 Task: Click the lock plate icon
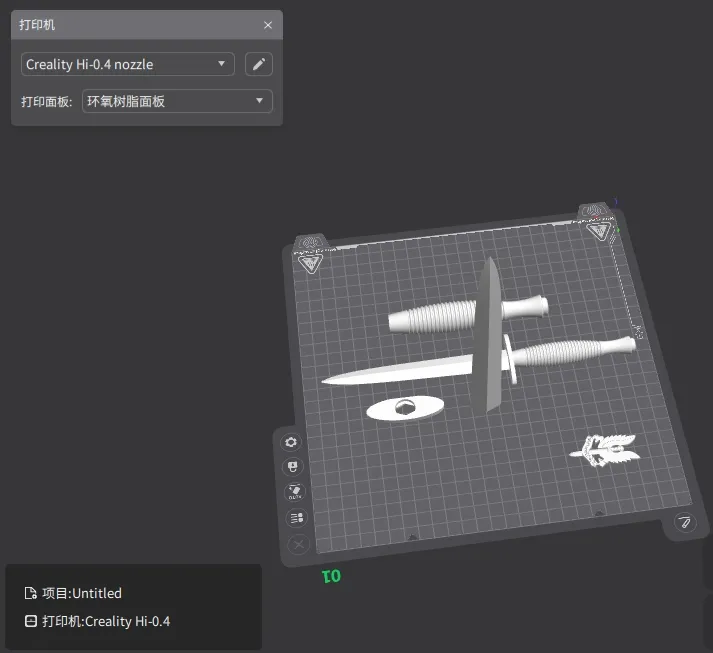click(x=292, y=467)
